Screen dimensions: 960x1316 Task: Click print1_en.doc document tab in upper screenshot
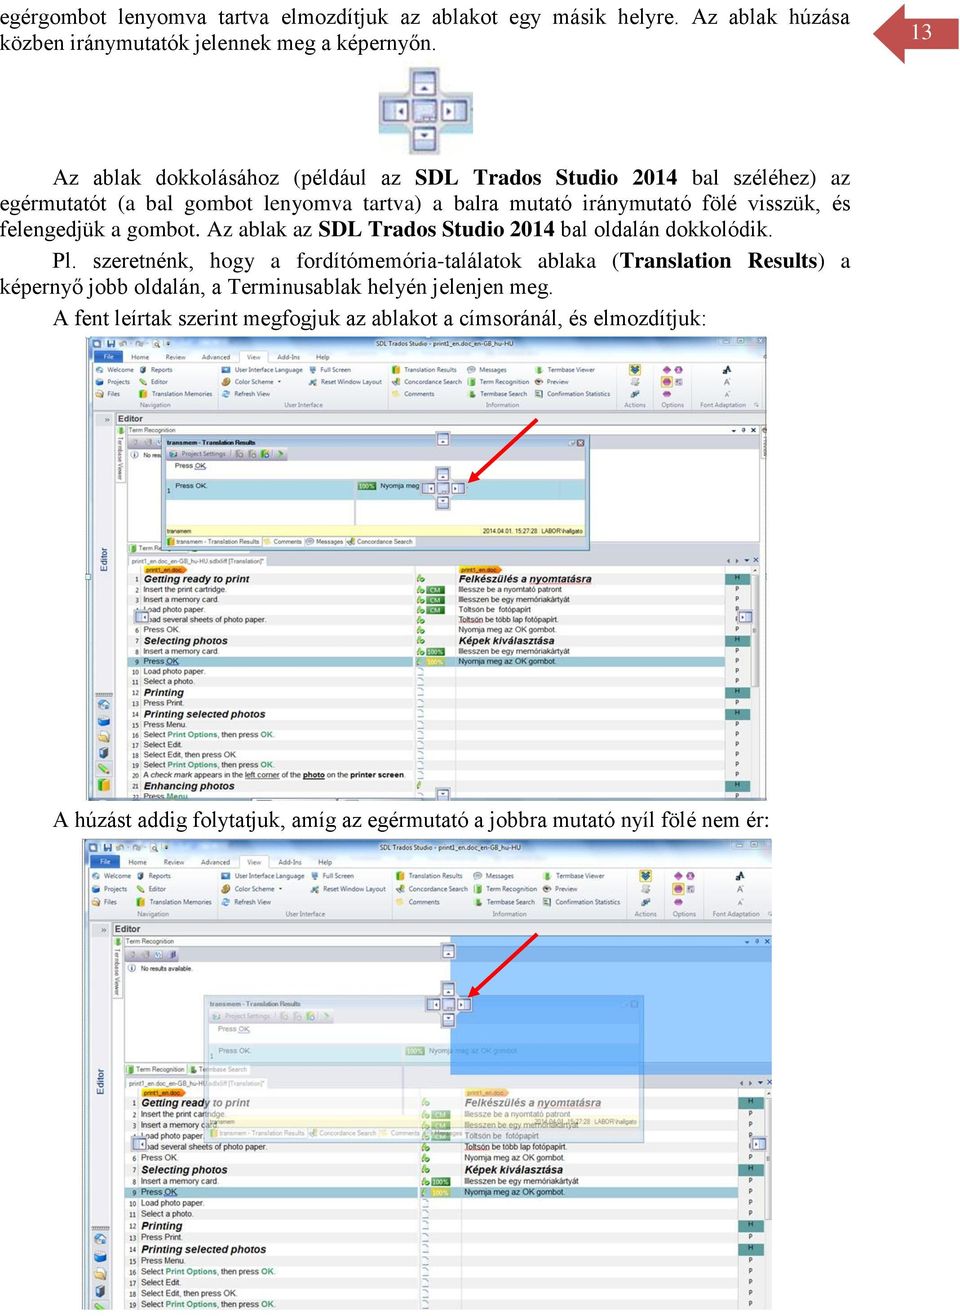pos(196,561)
